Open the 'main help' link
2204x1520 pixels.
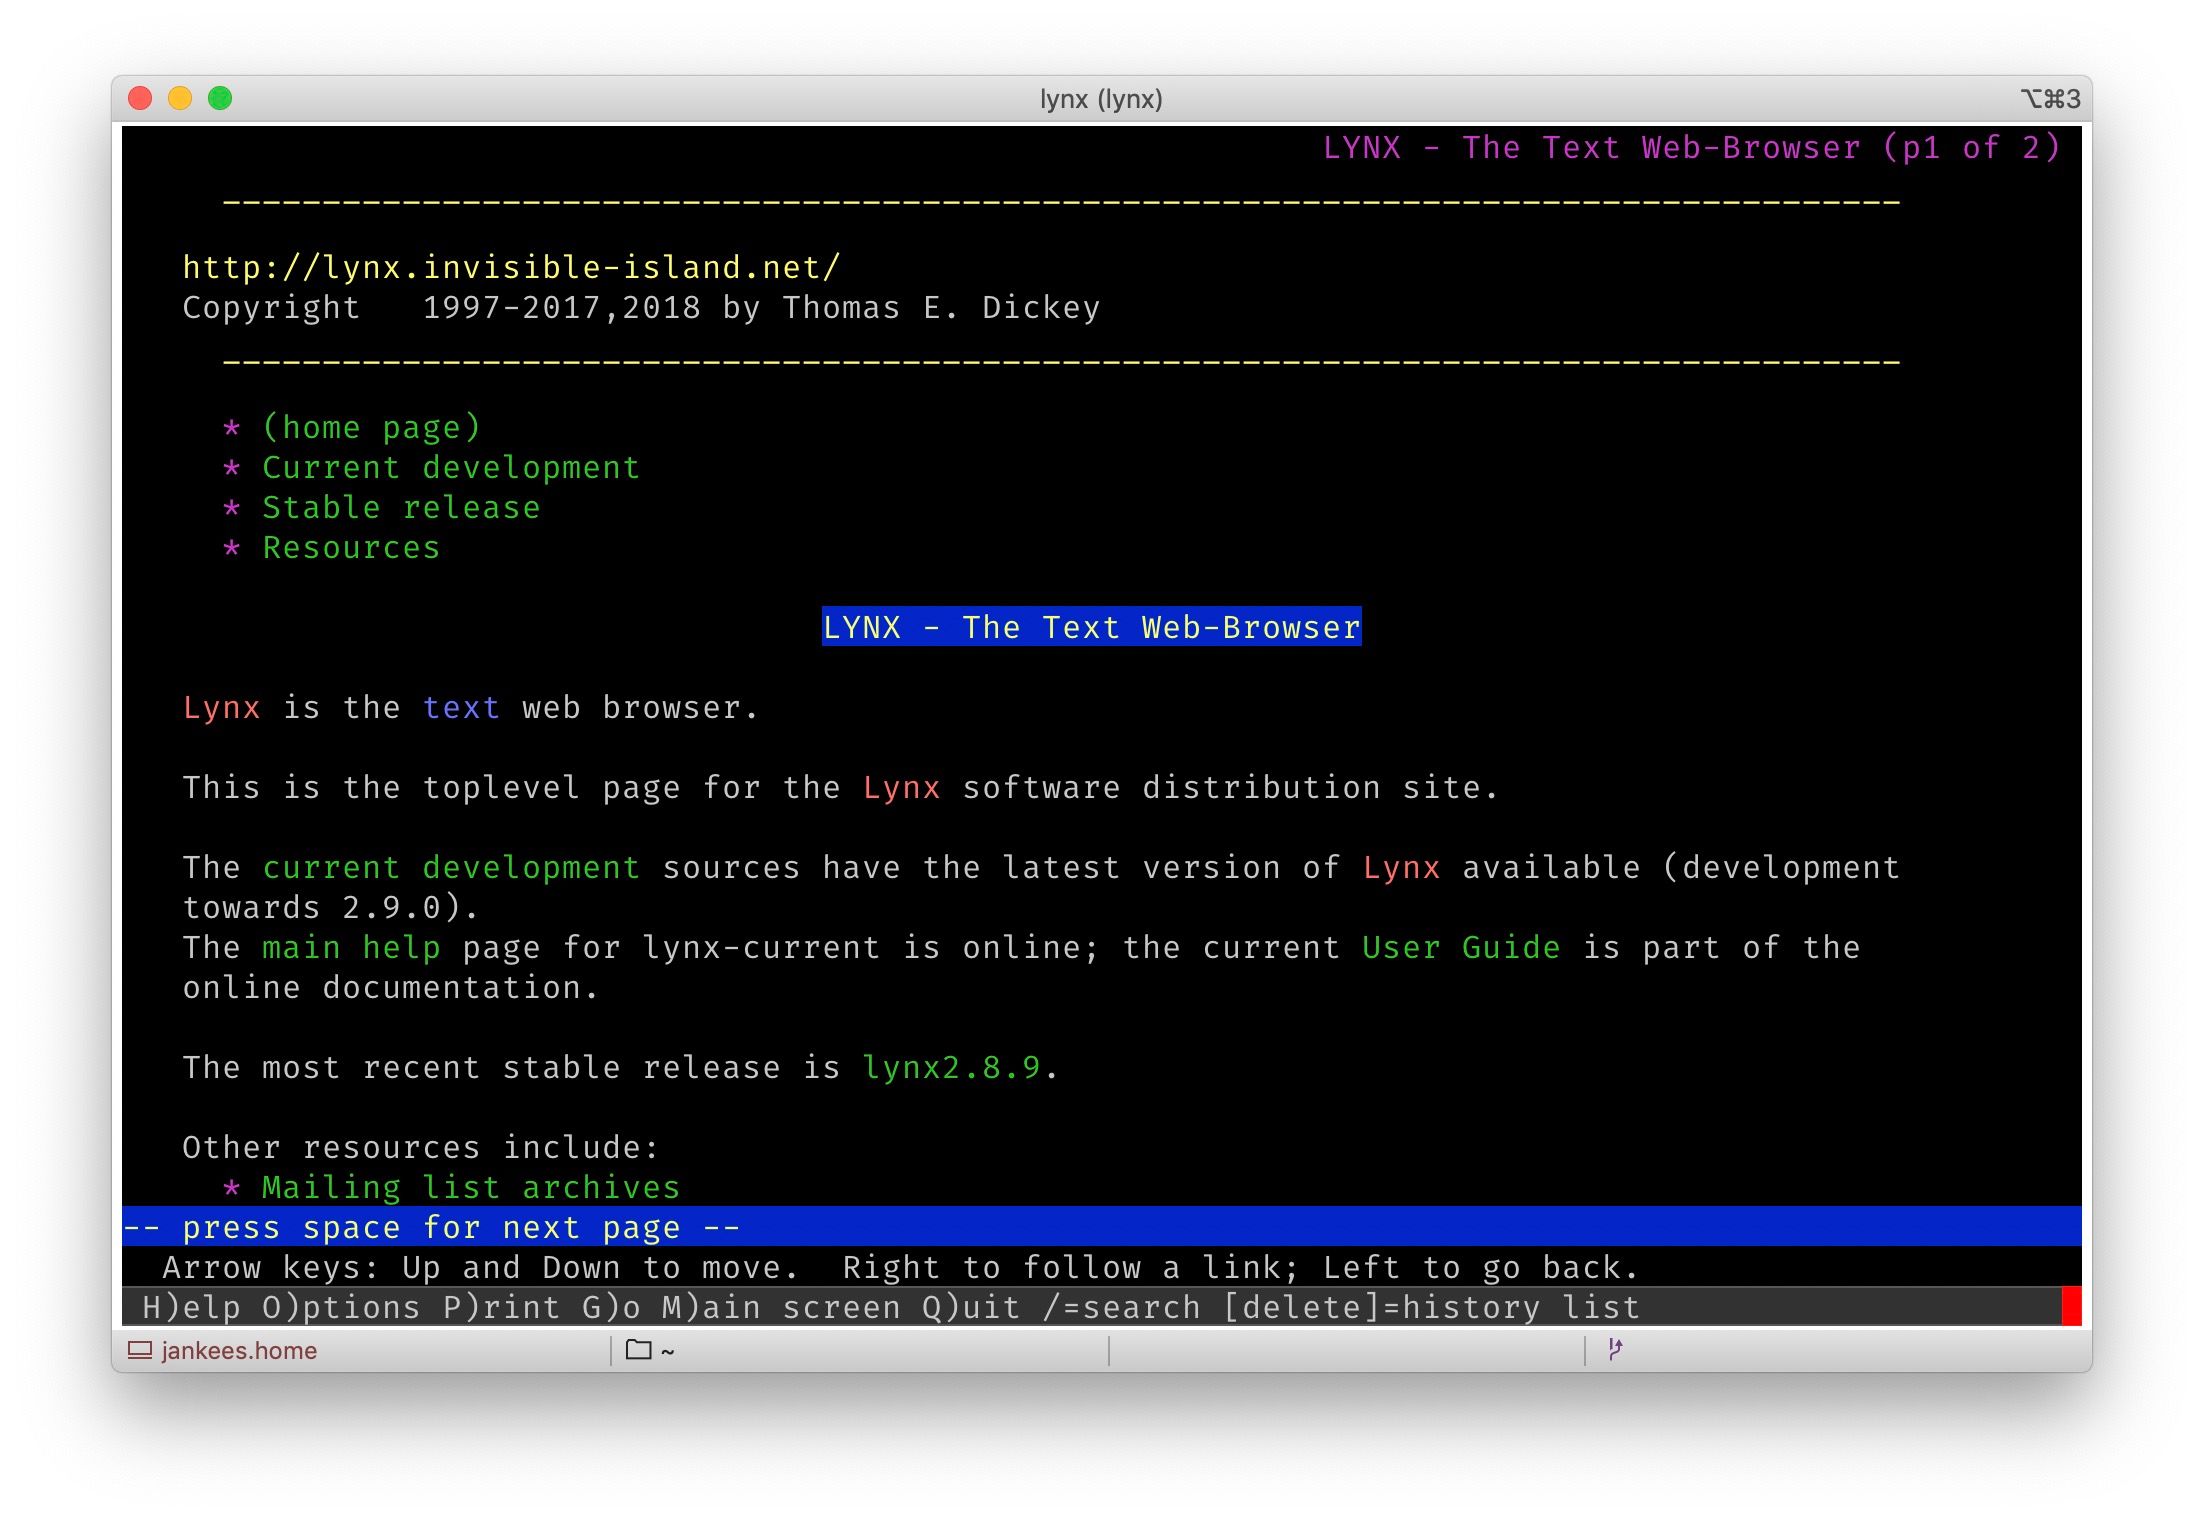pos(351,948)
